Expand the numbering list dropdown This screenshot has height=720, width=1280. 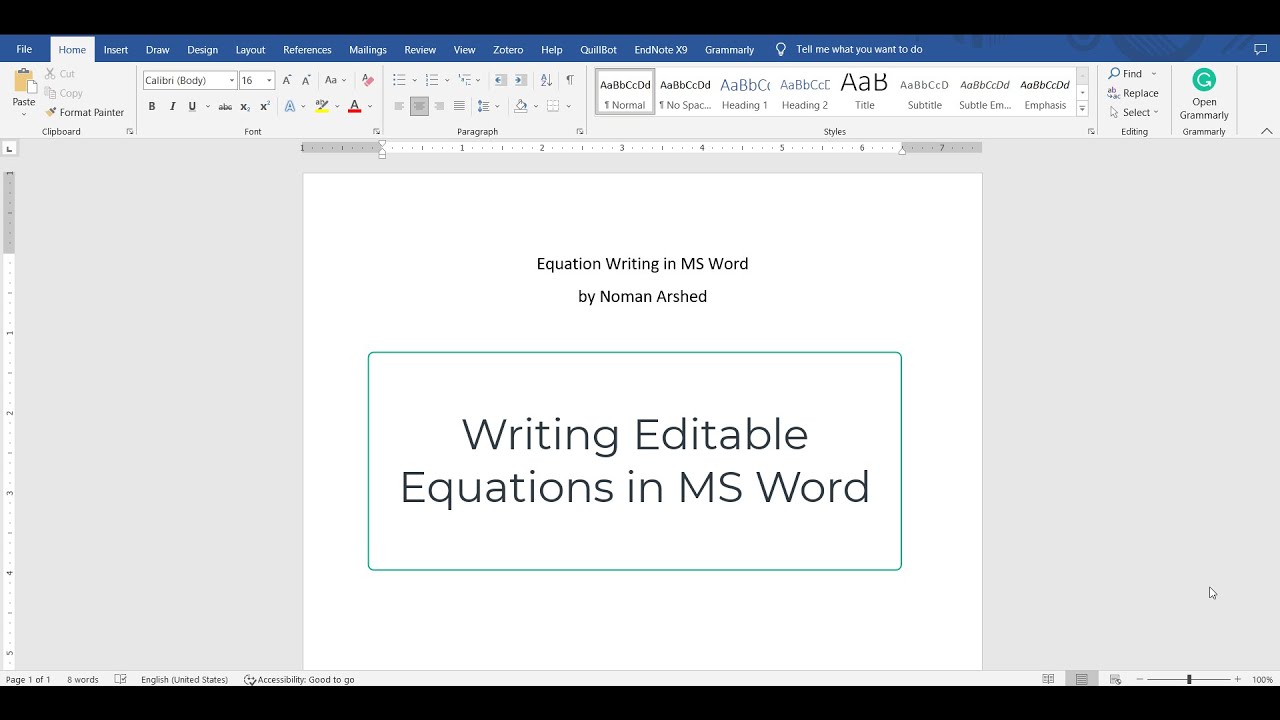[447, 80]
